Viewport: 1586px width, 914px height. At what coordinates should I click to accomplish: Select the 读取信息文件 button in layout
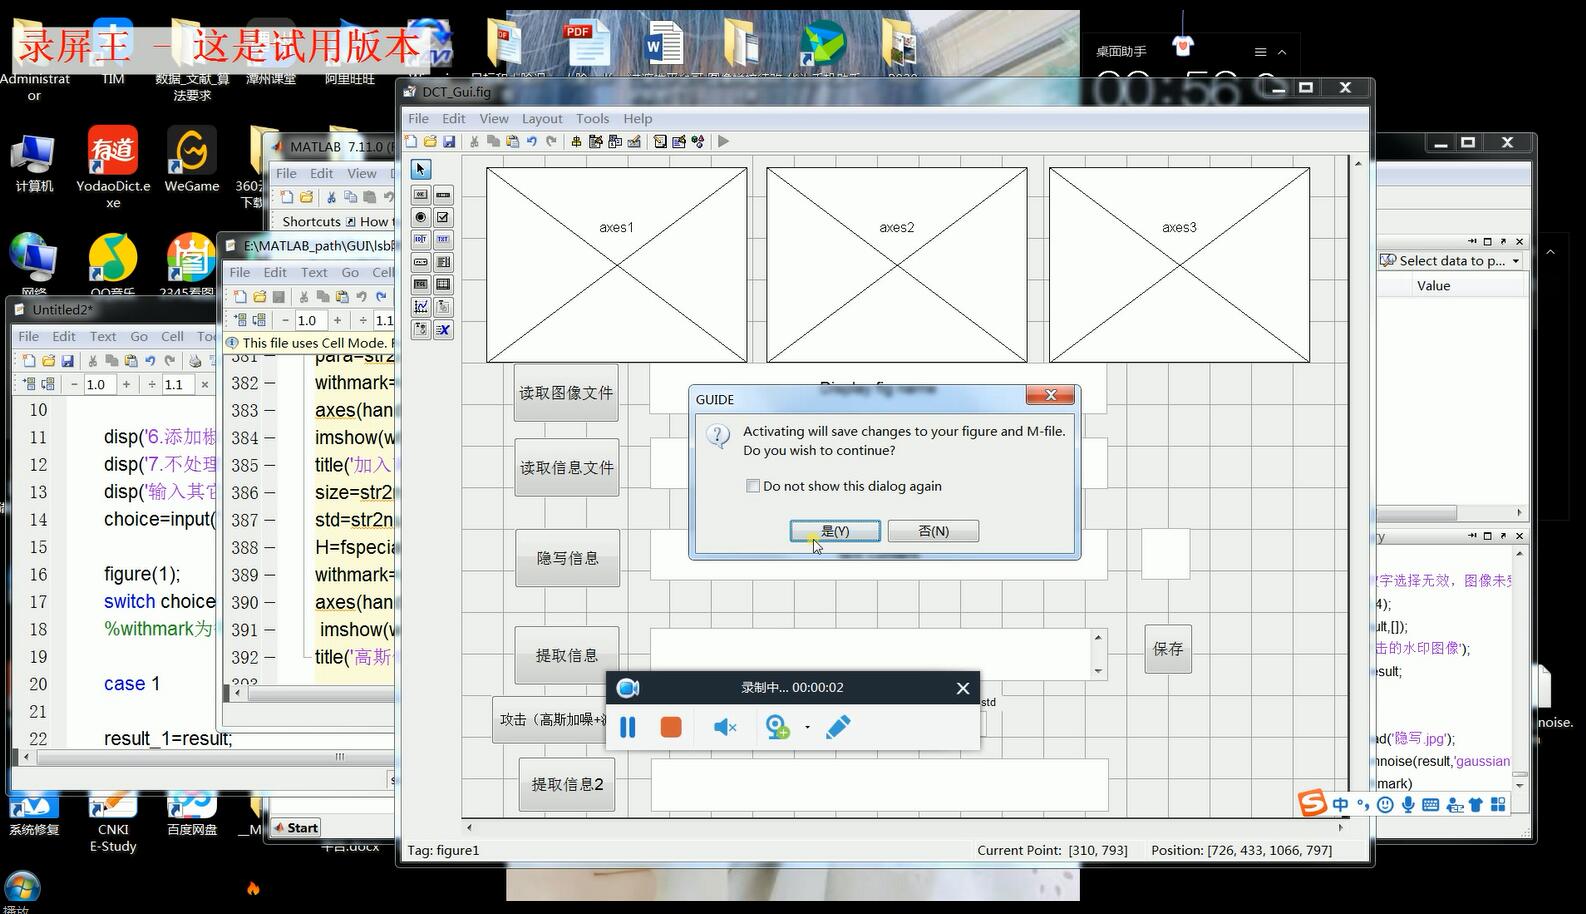(x=567, y=467)
